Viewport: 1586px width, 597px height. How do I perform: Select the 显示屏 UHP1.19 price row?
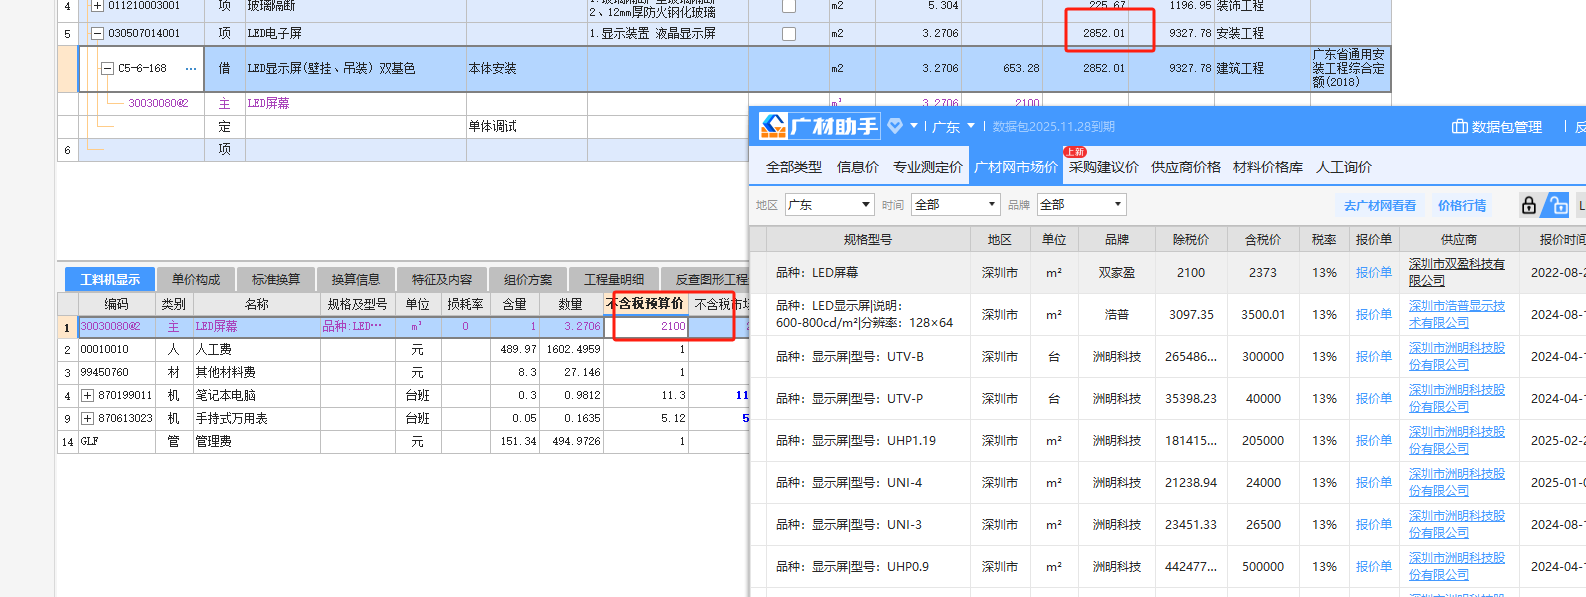click(x=1168, y=440)
